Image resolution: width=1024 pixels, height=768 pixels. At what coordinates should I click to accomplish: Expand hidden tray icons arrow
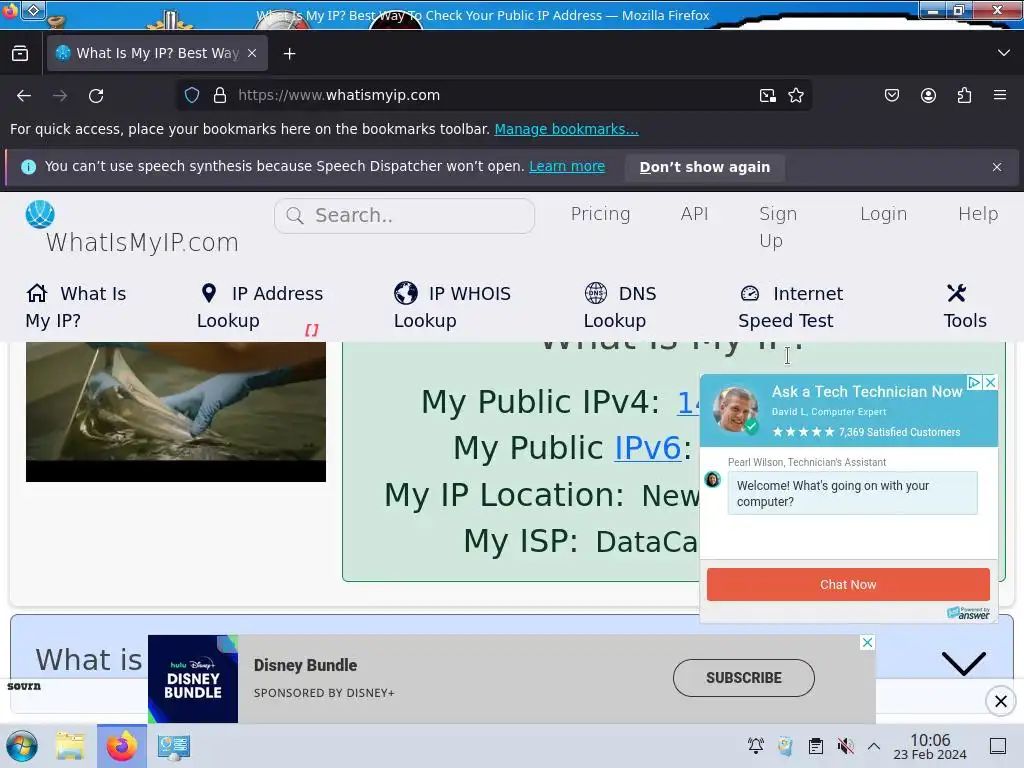874,746
